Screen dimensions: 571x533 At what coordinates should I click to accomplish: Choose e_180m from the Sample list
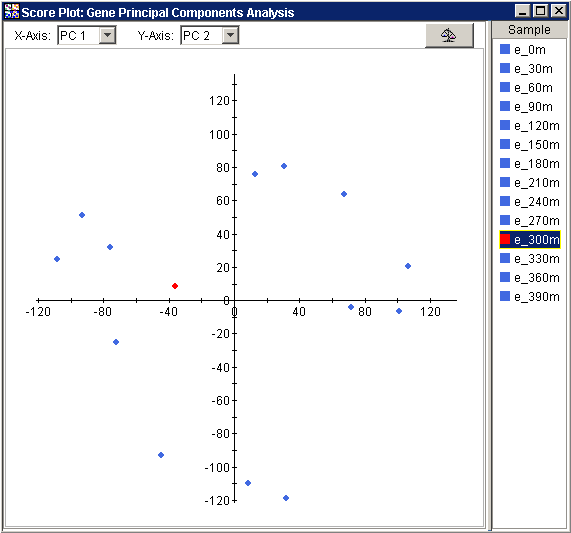click(x=530, y=163)
